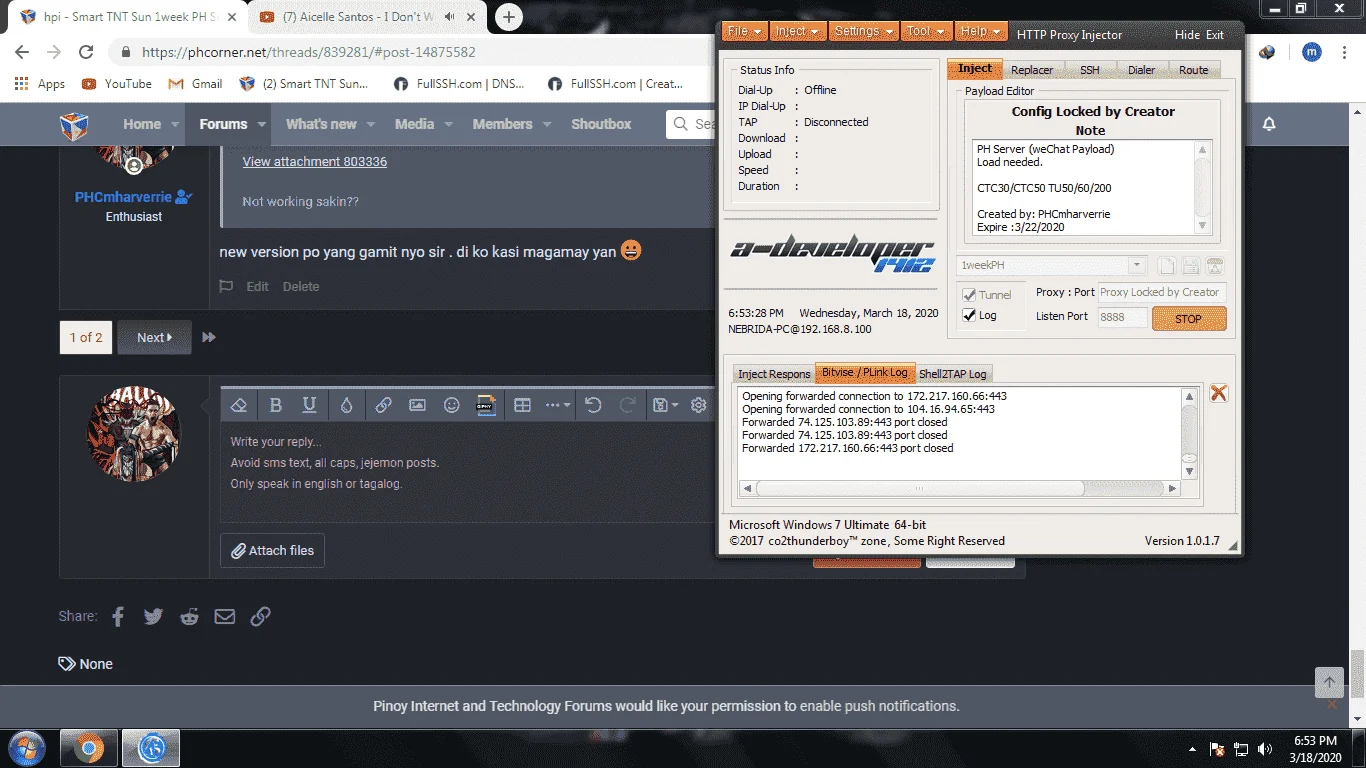Open View attachment 803336 link
Screen dimensions: 1366x768
click(x=315, y=161)
